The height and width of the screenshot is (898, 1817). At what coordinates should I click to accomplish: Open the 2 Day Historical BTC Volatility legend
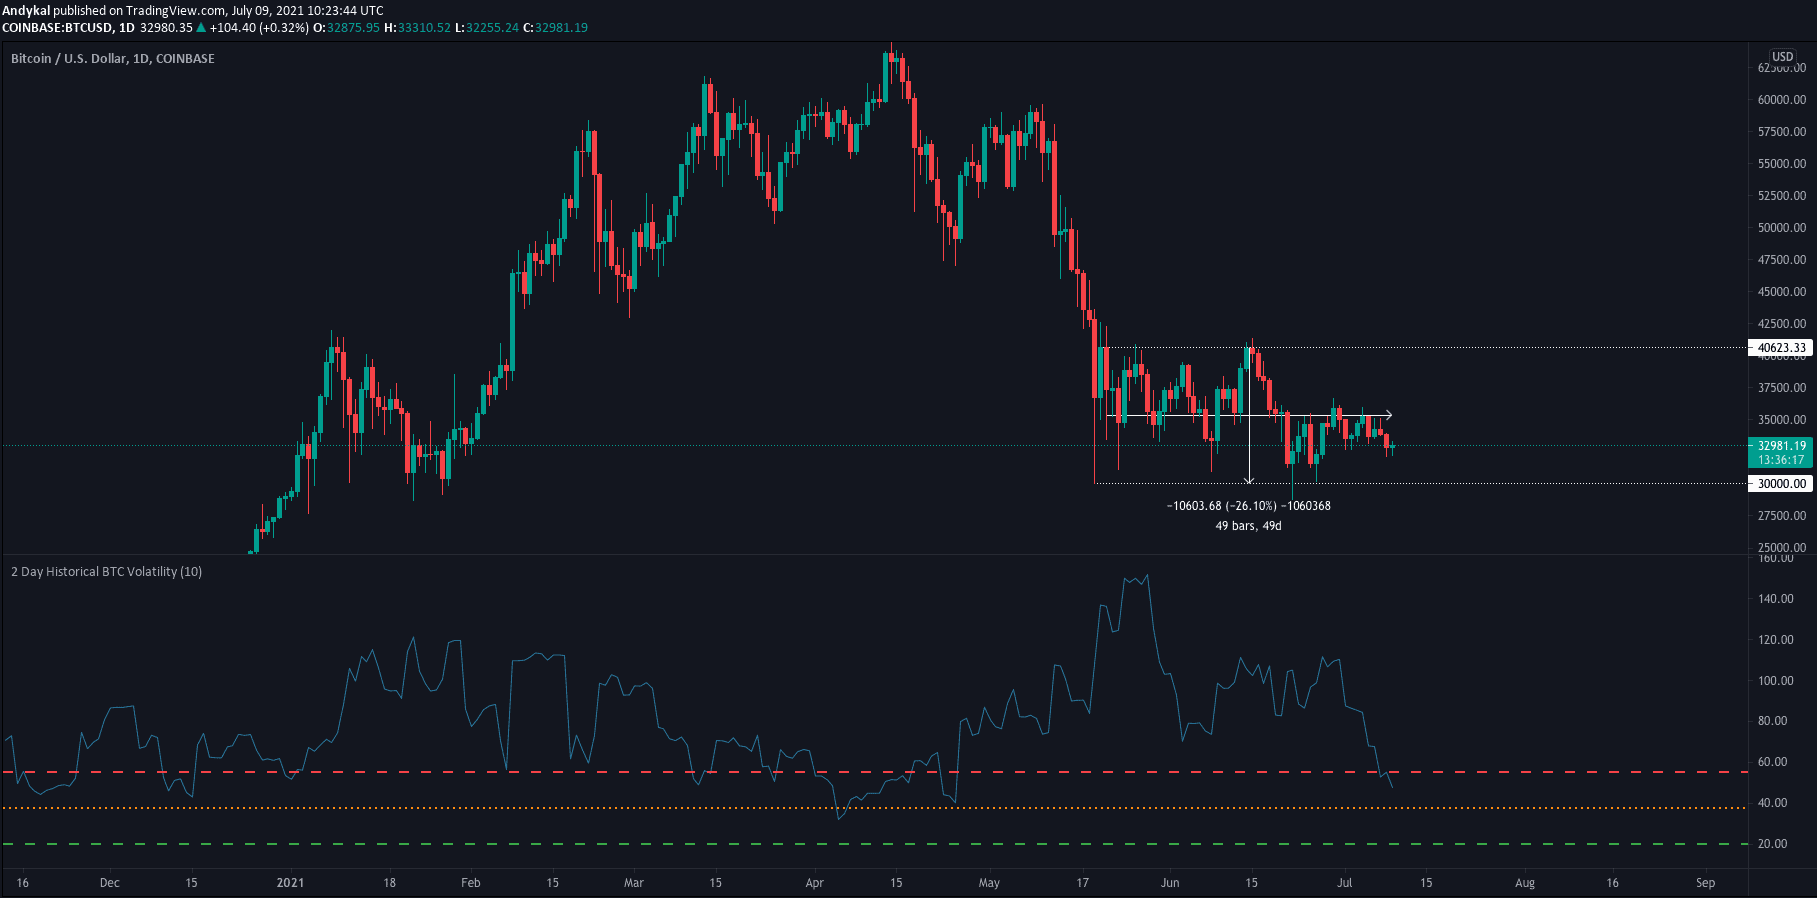pos(106,572)
